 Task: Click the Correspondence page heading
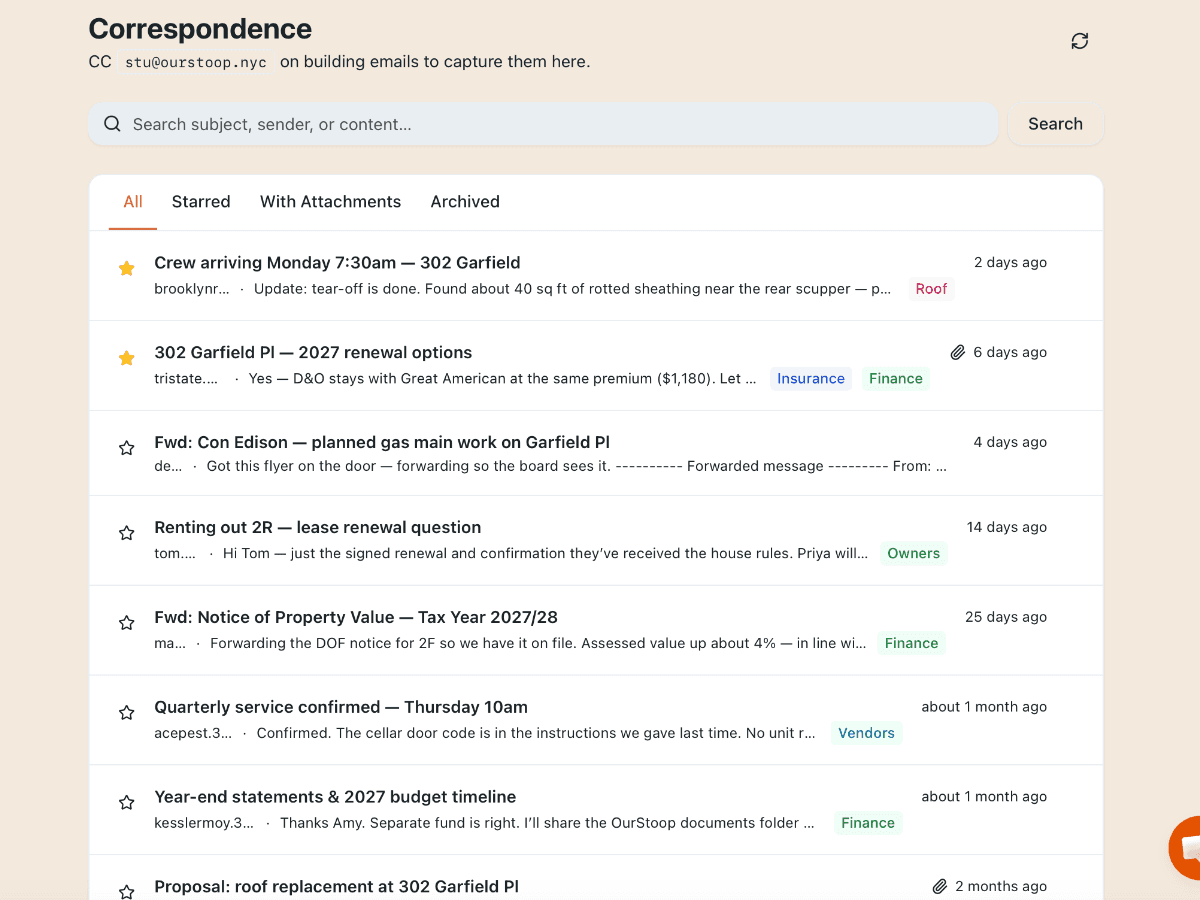(200, 29)
